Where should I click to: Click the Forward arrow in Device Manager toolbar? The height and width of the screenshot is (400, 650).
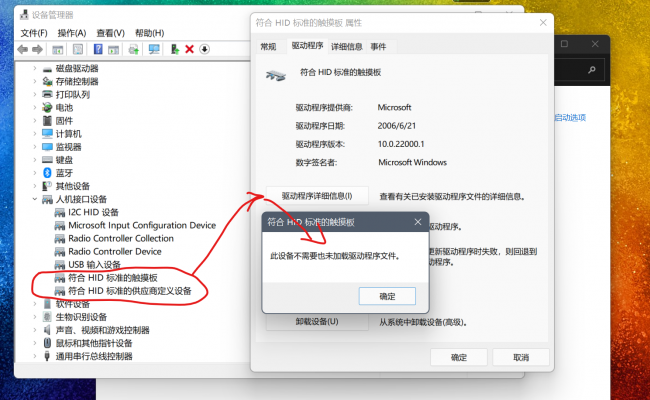click(37, 50)
